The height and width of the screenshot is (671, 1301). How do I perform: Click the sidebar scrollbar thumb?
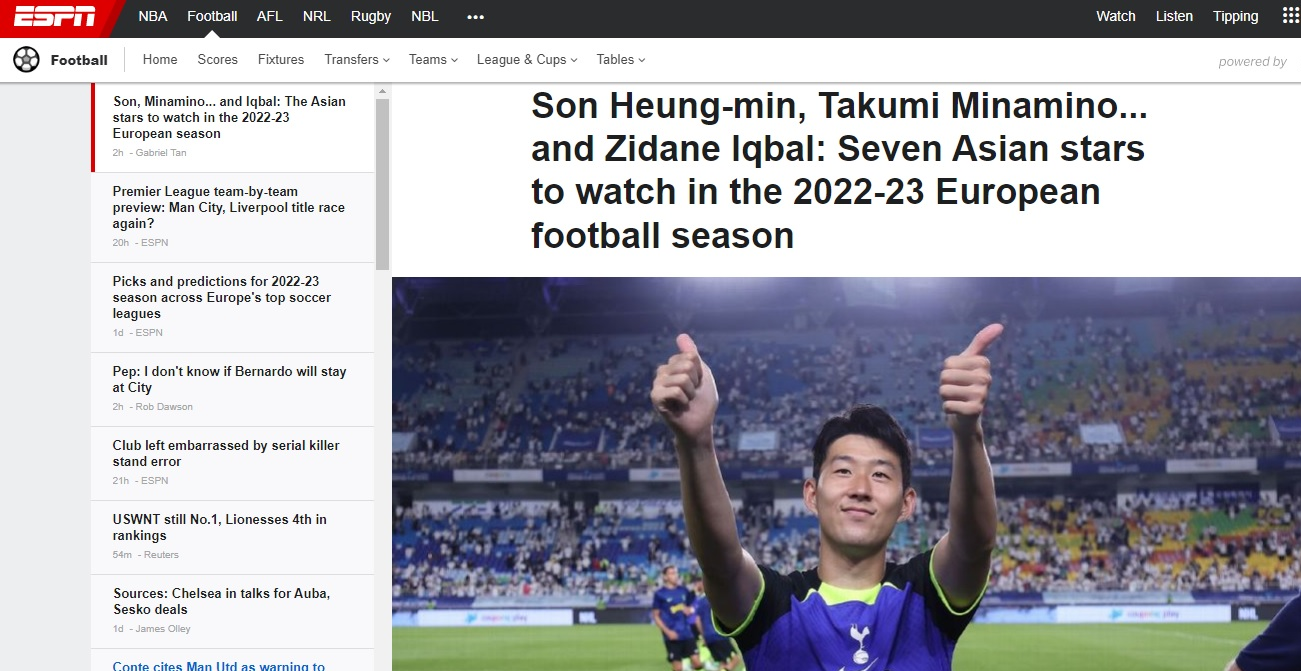click(382, 184)
